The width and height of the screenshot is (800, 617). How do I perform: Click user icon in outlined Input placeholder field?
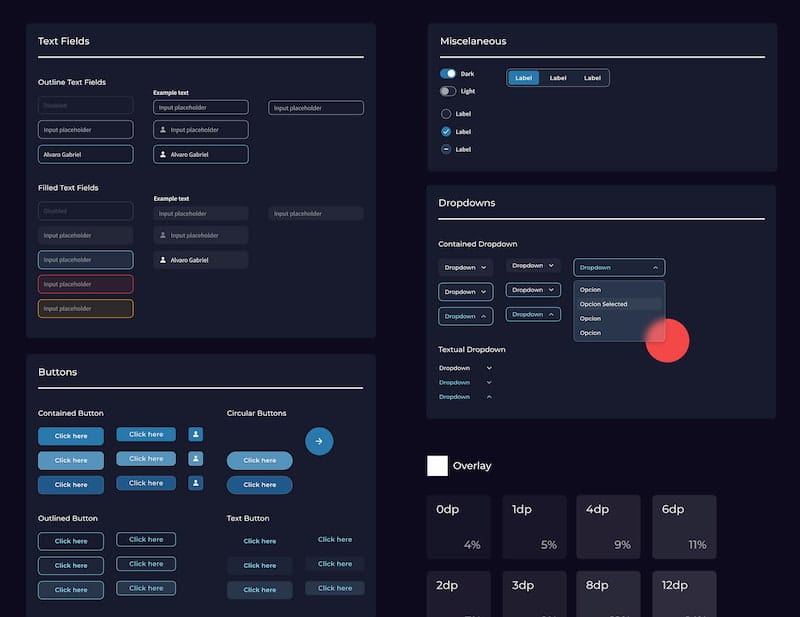click(163, 130)
